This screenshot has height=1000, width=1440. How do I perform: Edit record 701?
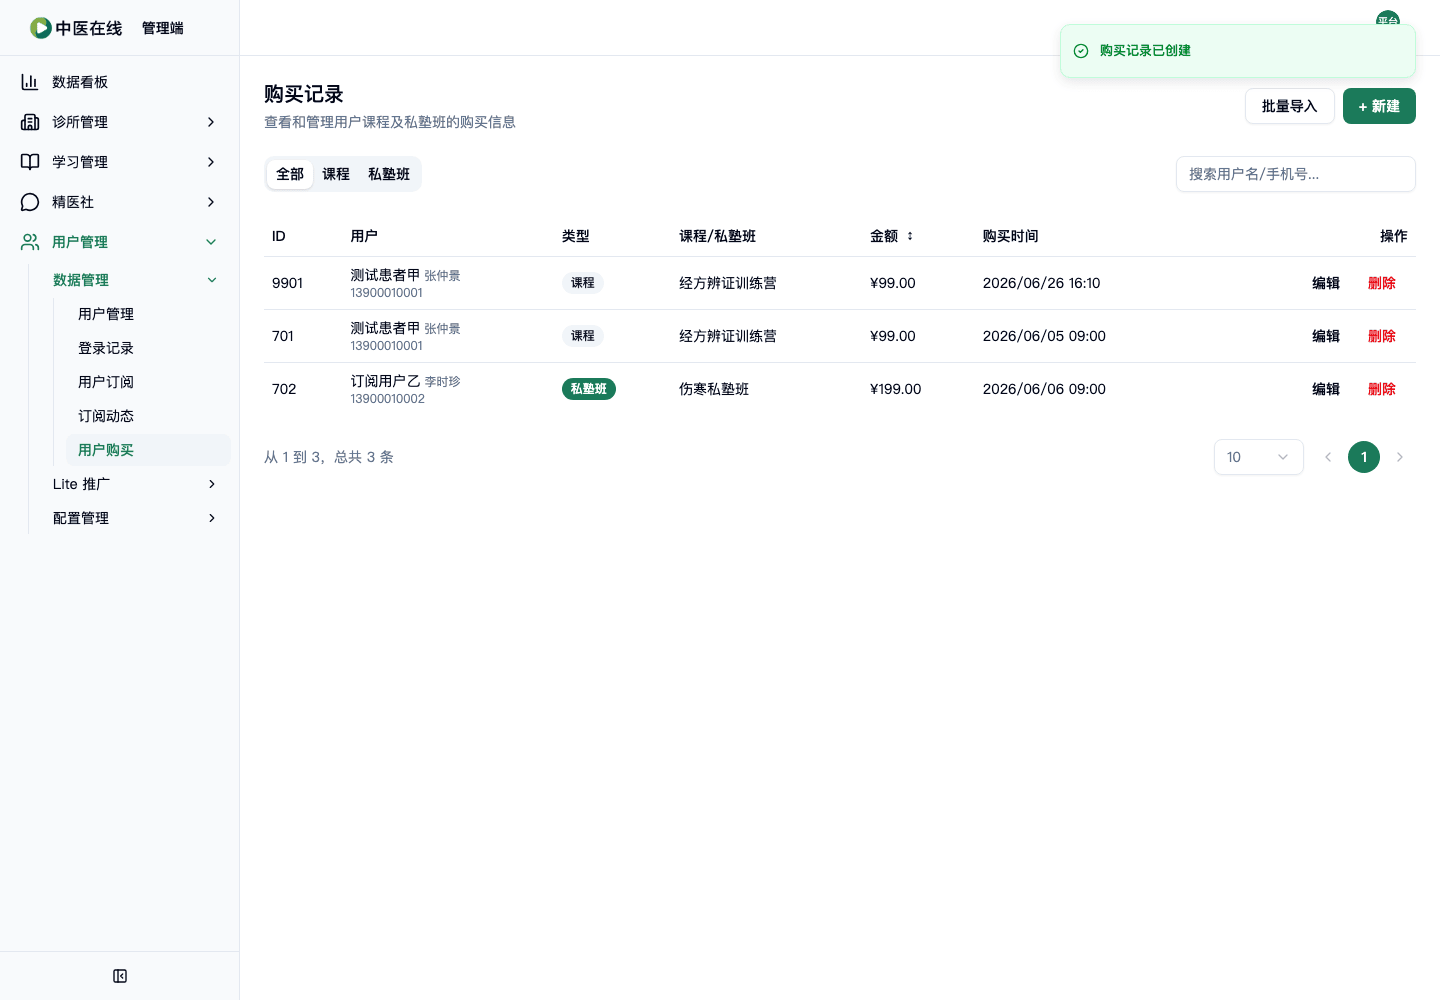pos(1326,336)
